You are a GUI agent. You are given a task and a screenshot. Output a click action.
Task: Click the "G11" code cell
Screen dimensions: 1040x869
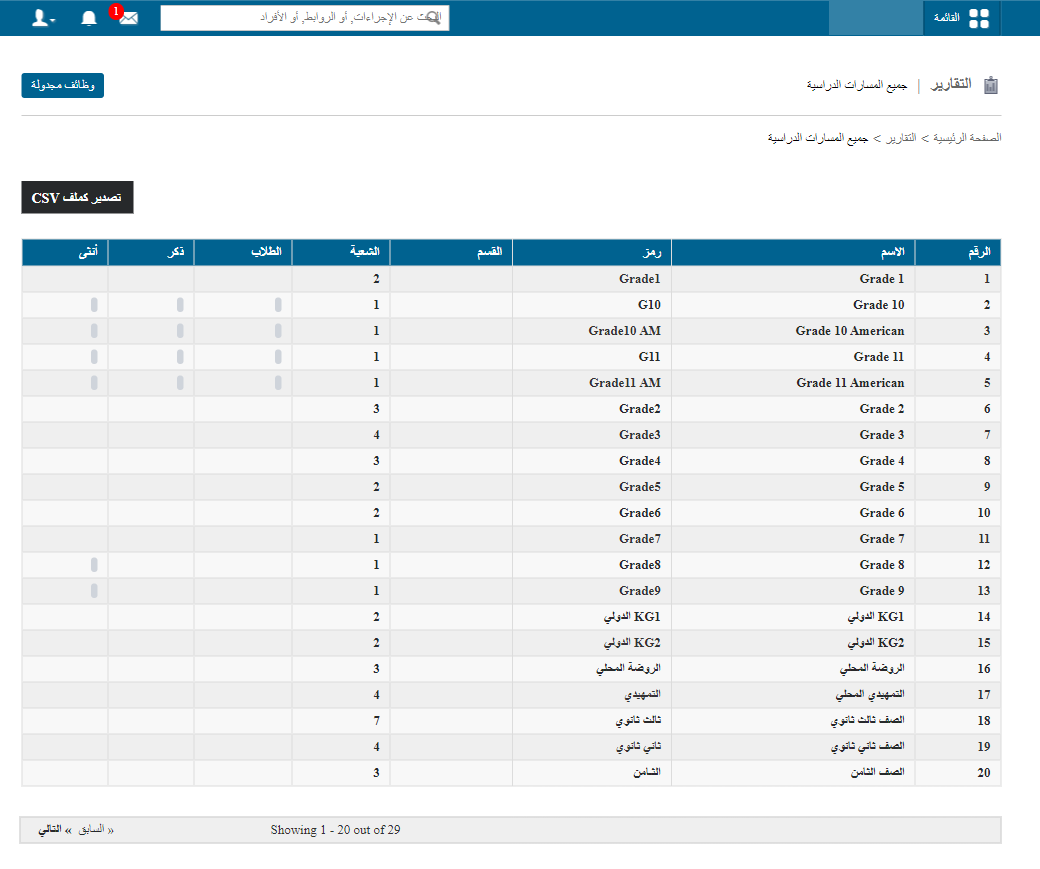(592, 357)
